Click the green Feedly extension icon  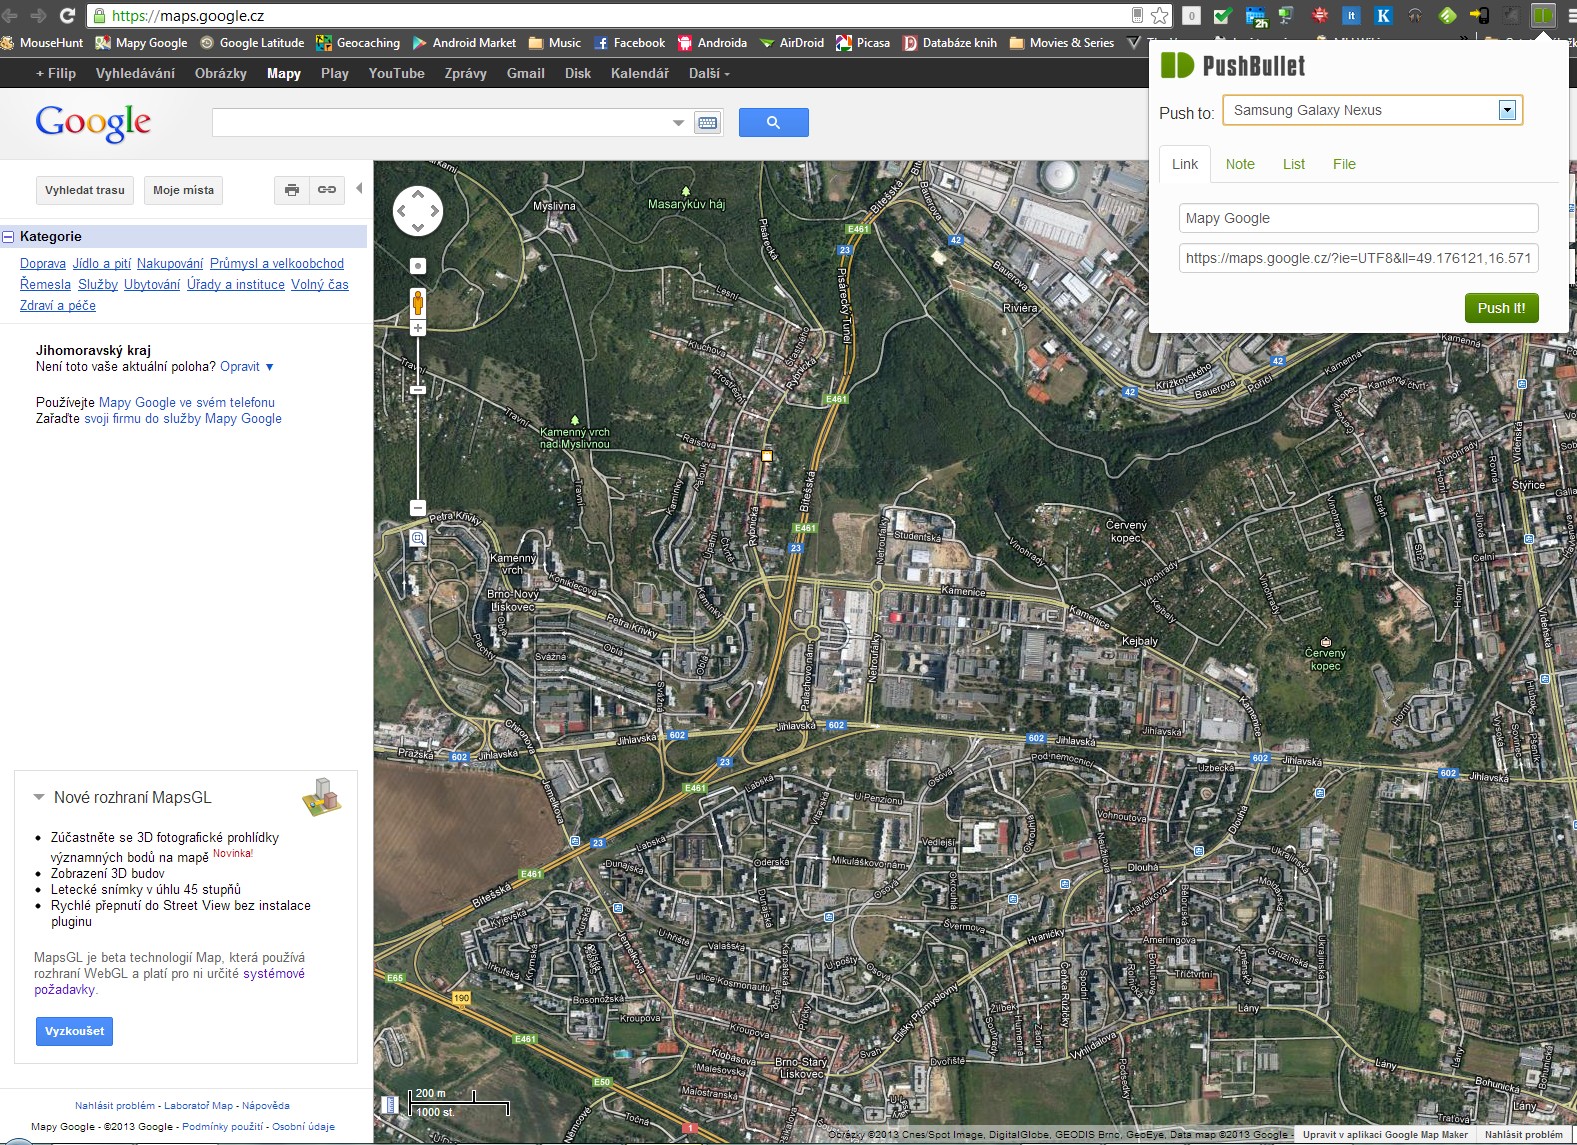[1447, 15]
